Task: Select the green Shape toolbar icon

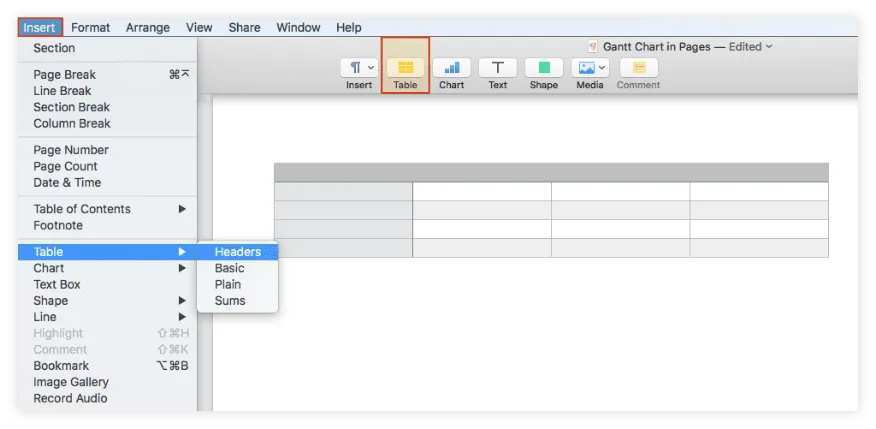Action: pos(543,68)
